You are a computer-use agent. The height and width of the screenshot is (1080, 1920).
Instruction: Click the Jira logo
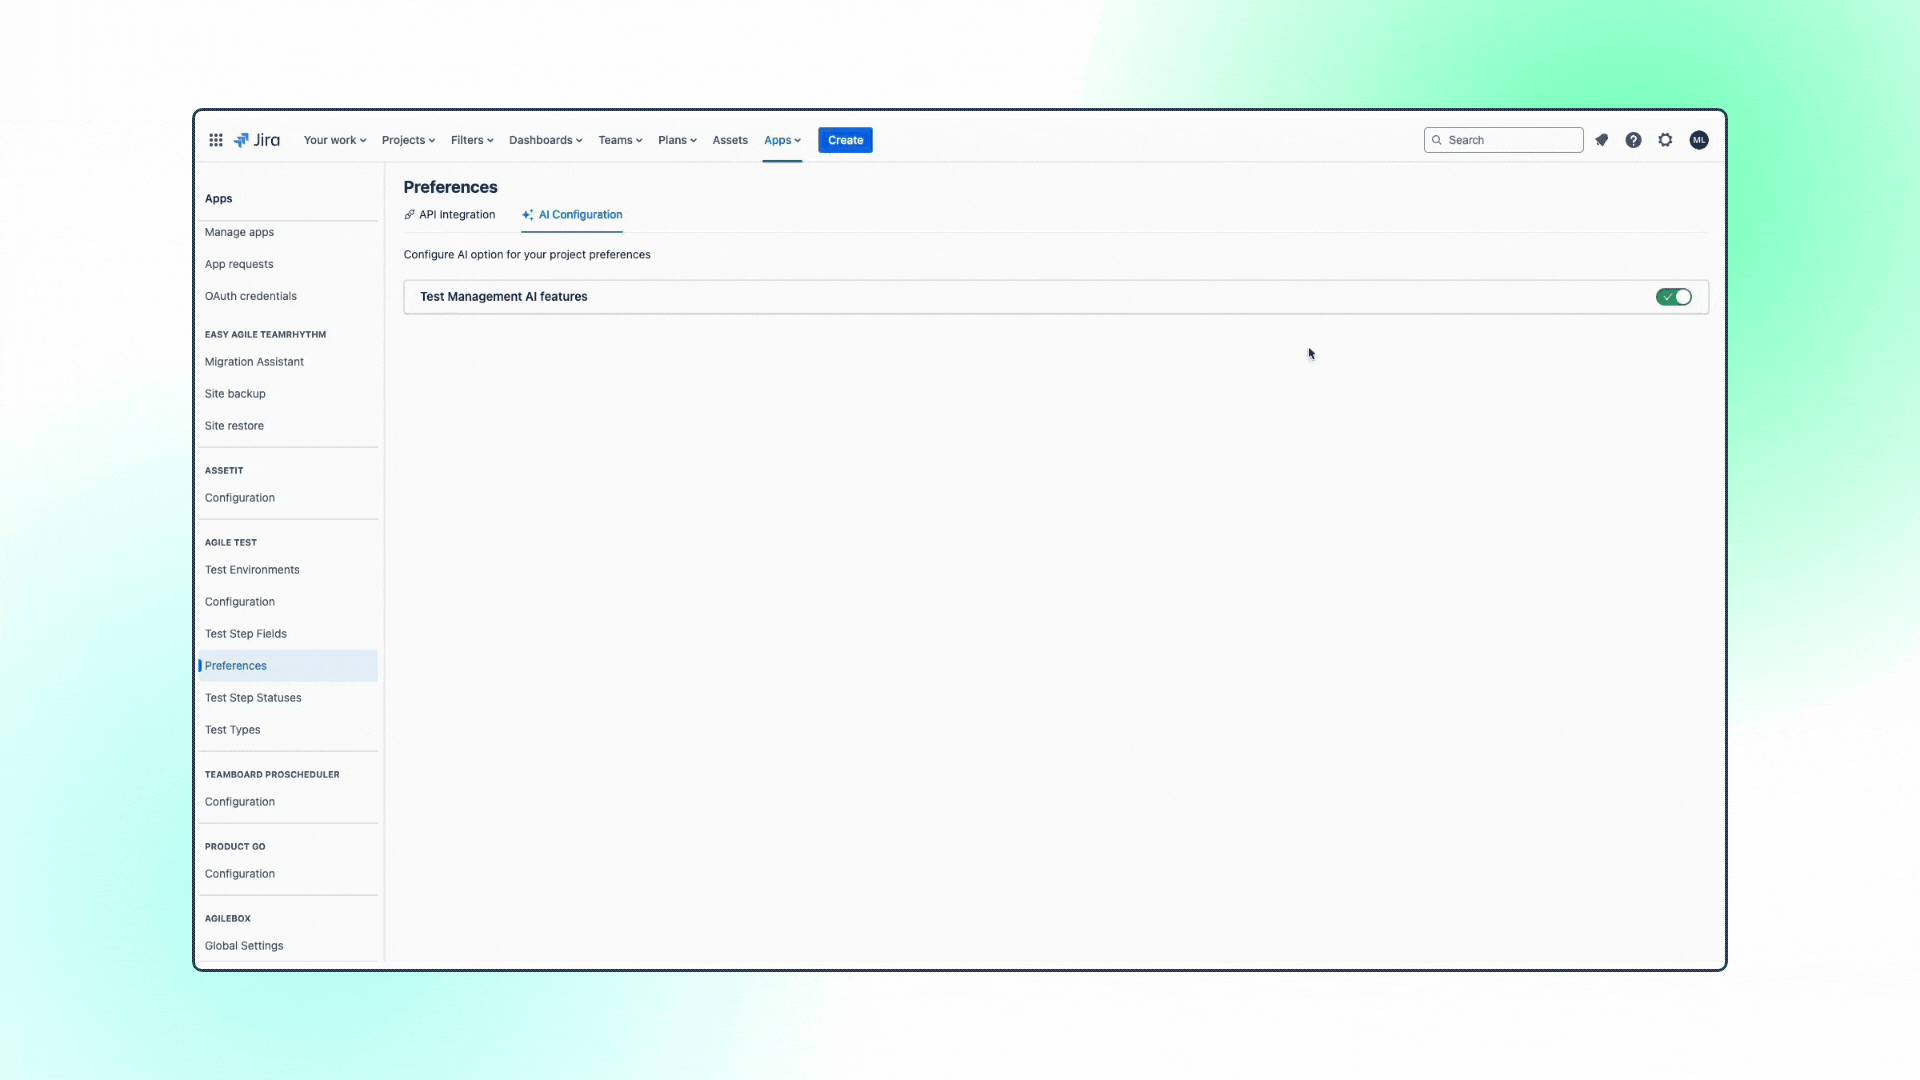coord(256,140)
